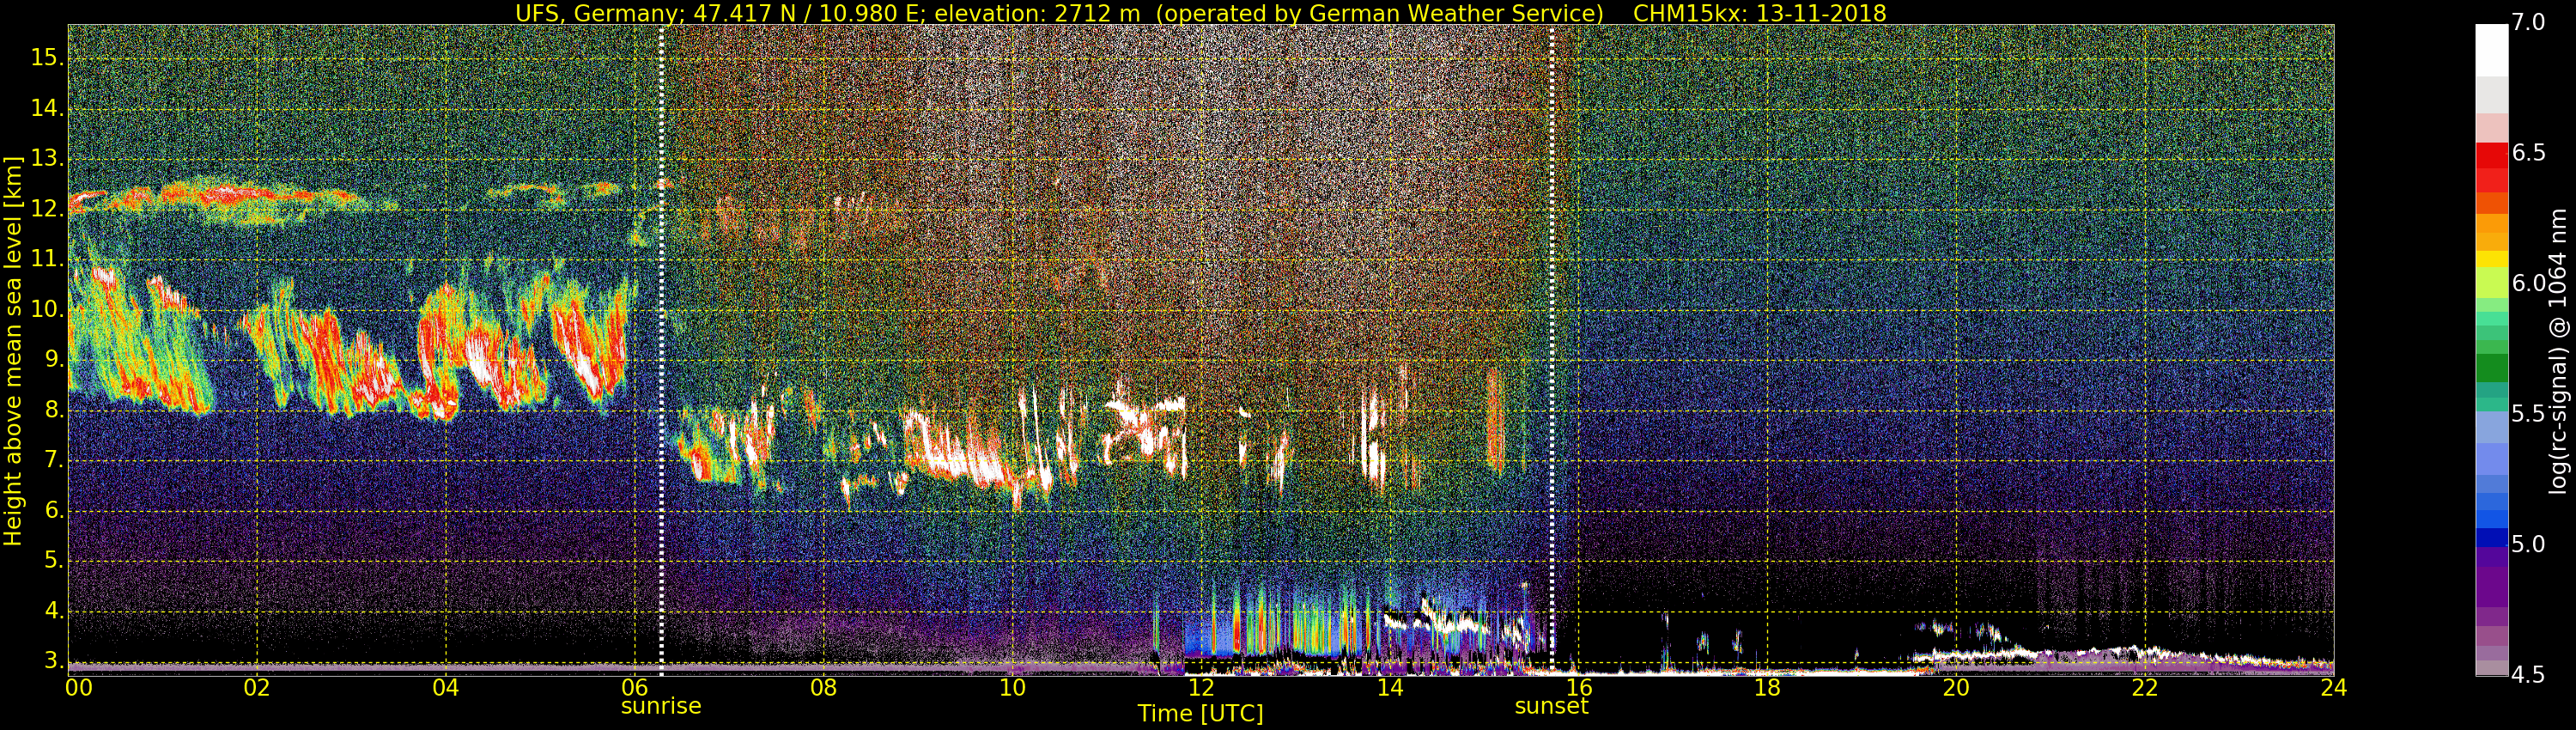Pick the dark blue colorbar swatch beside 5.0
This screenshot has width=2576, height=730.
pyautogui.click(x=2491, y=538)
